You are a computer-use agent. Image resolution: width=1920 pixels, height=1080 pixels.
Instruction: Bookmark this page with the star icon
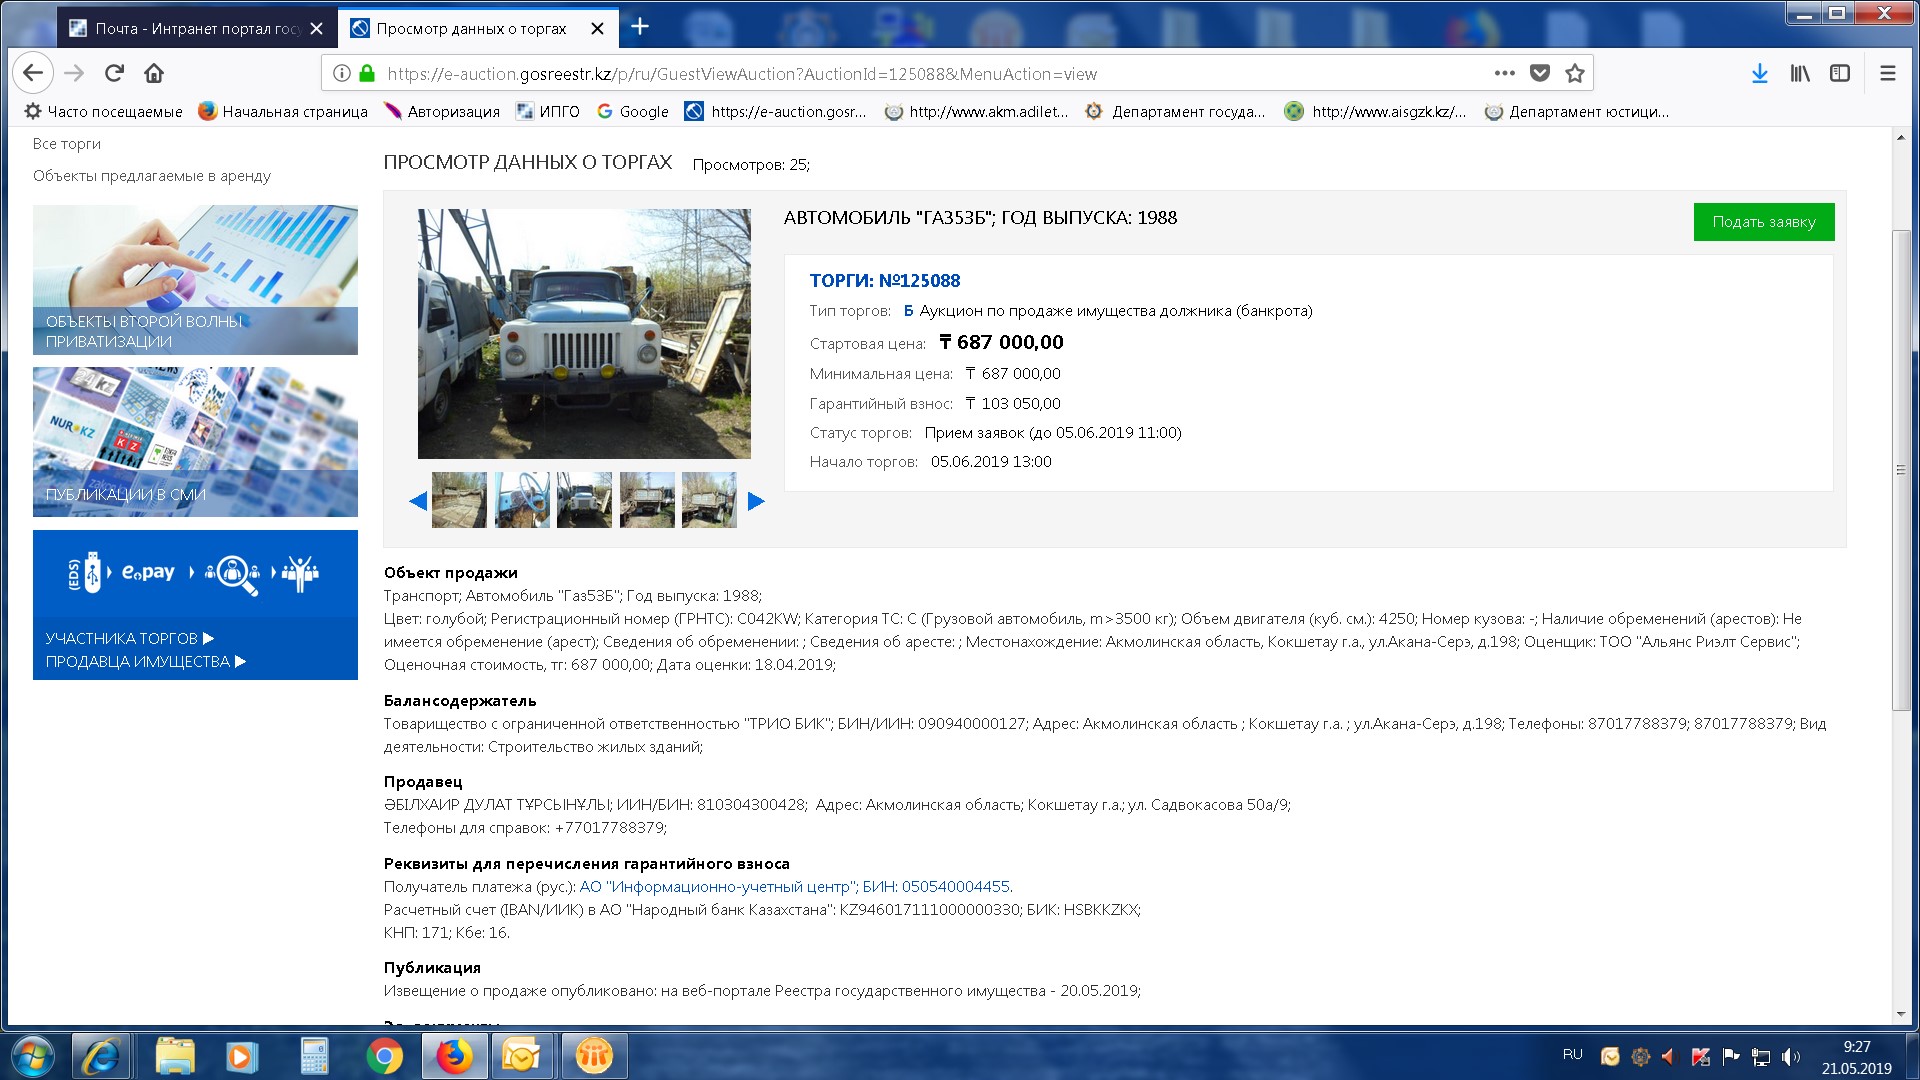[x=1575, y=73]
